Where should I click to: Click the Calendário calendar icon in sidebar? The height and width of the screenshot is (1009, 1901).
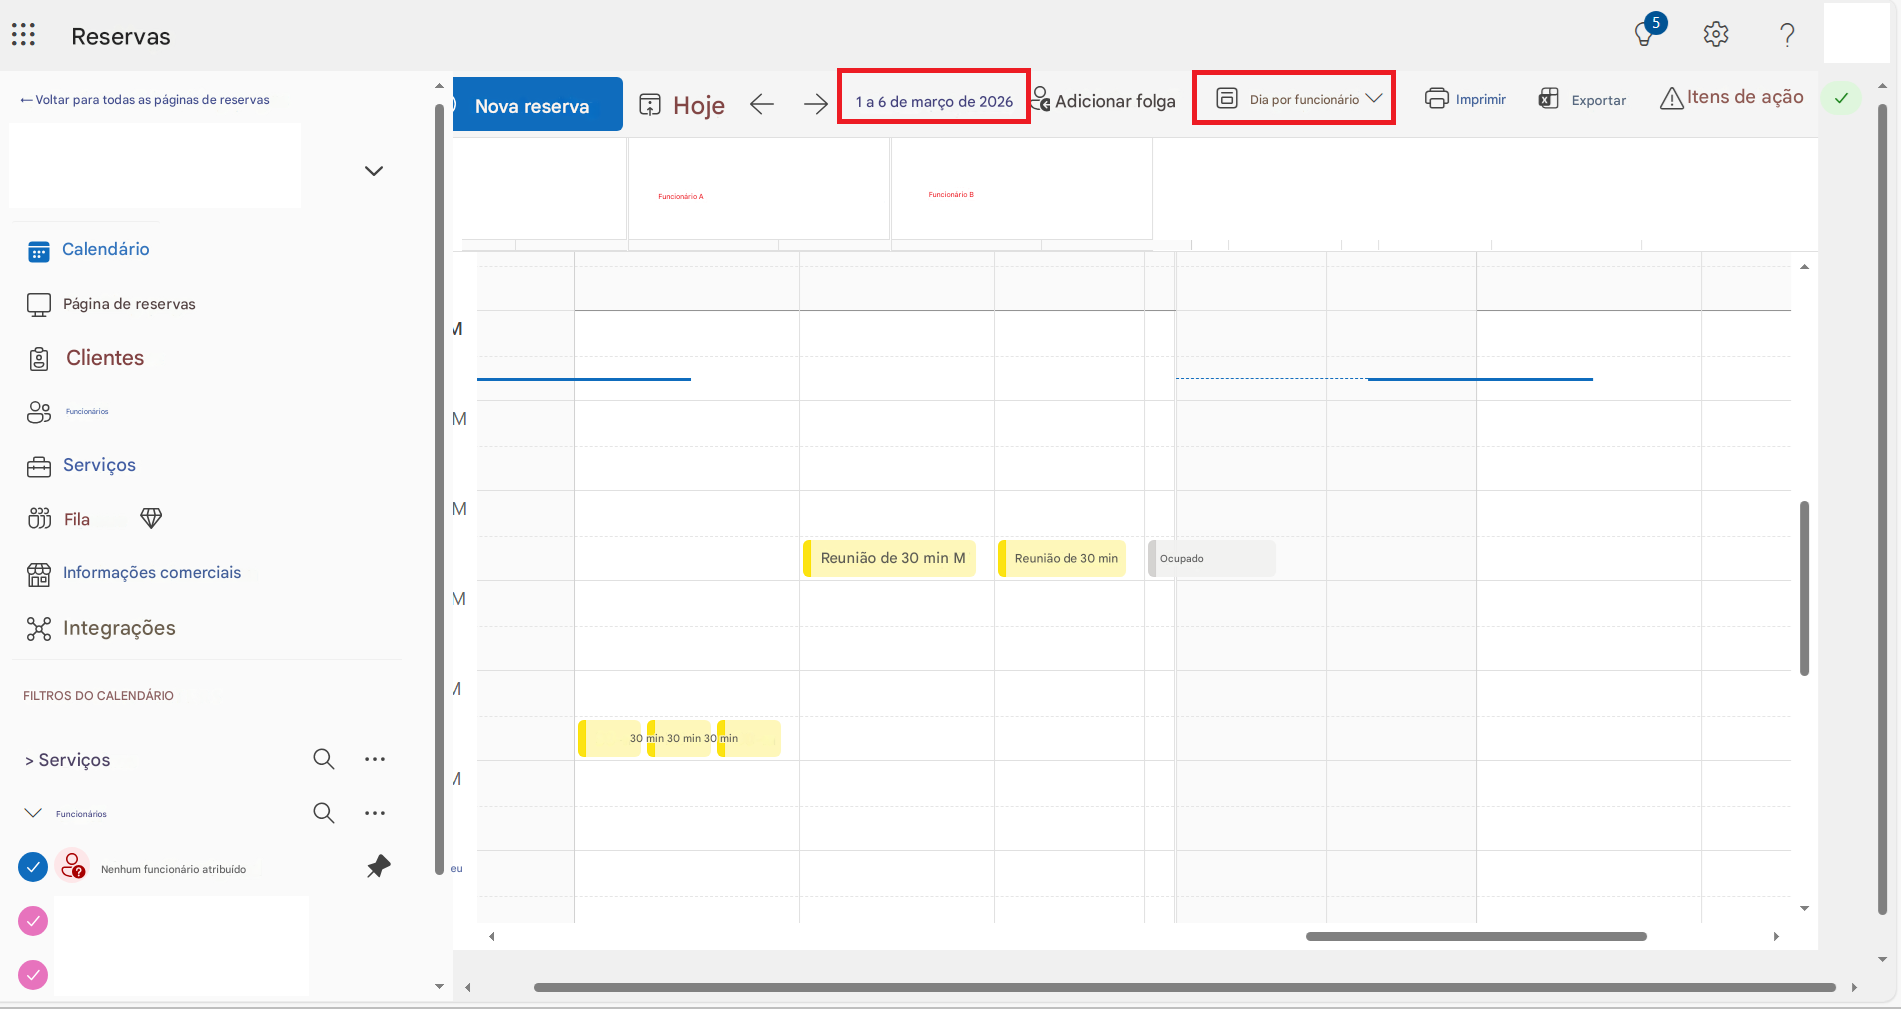[39, 251]
